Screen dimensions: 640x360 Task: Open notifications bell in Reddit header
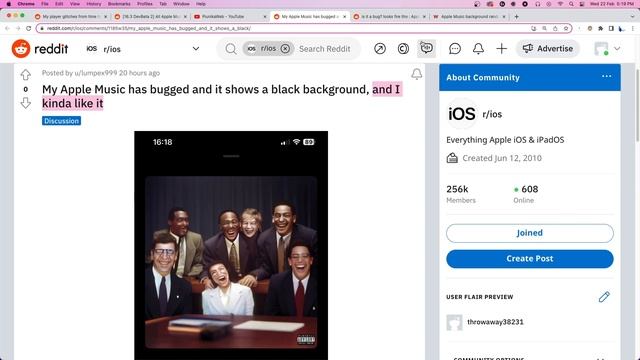(x=478, y=49)
